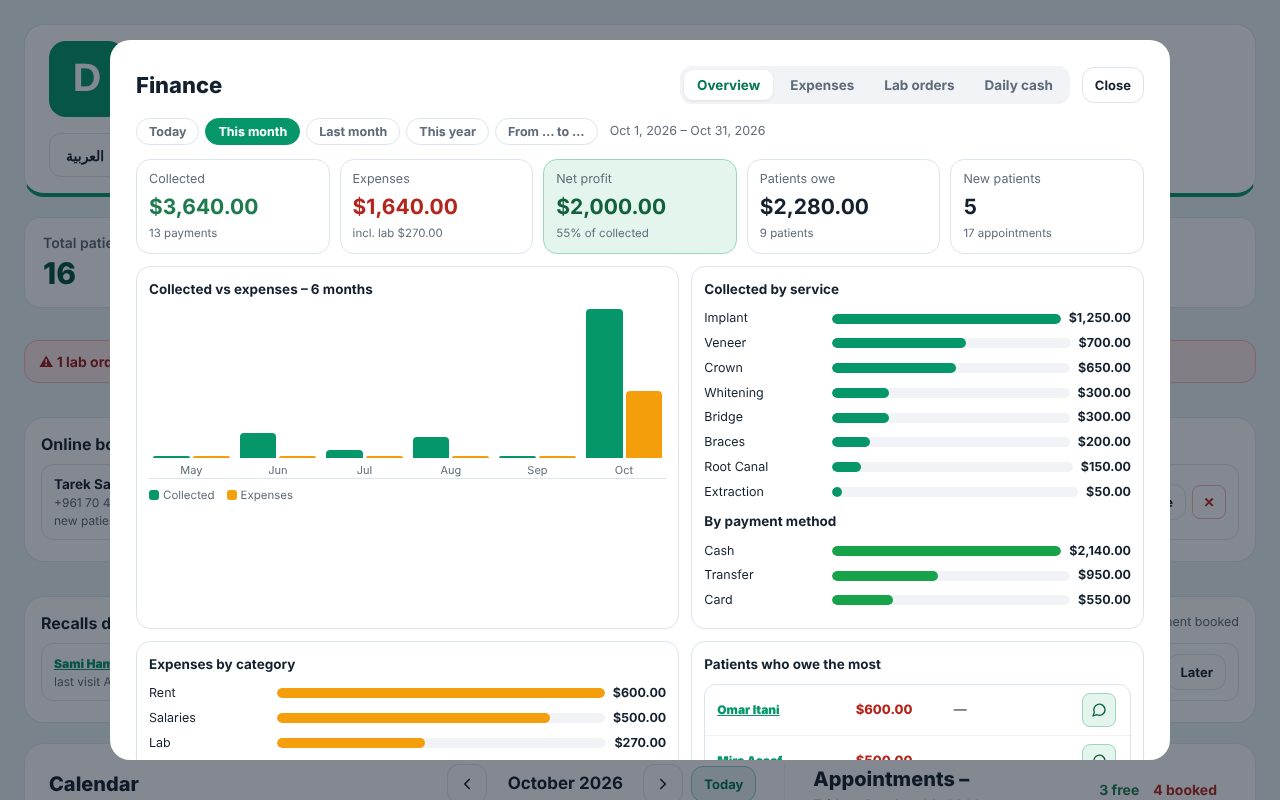Click Later on the recall in background

[x=1196, y=672]
